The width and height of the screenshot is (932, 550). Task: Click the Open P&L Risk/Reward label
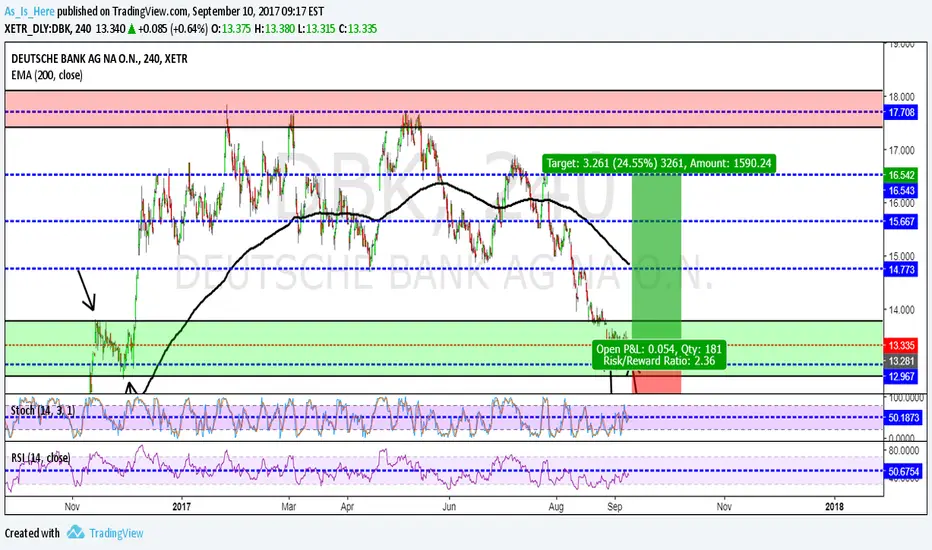tap(659, 355)
